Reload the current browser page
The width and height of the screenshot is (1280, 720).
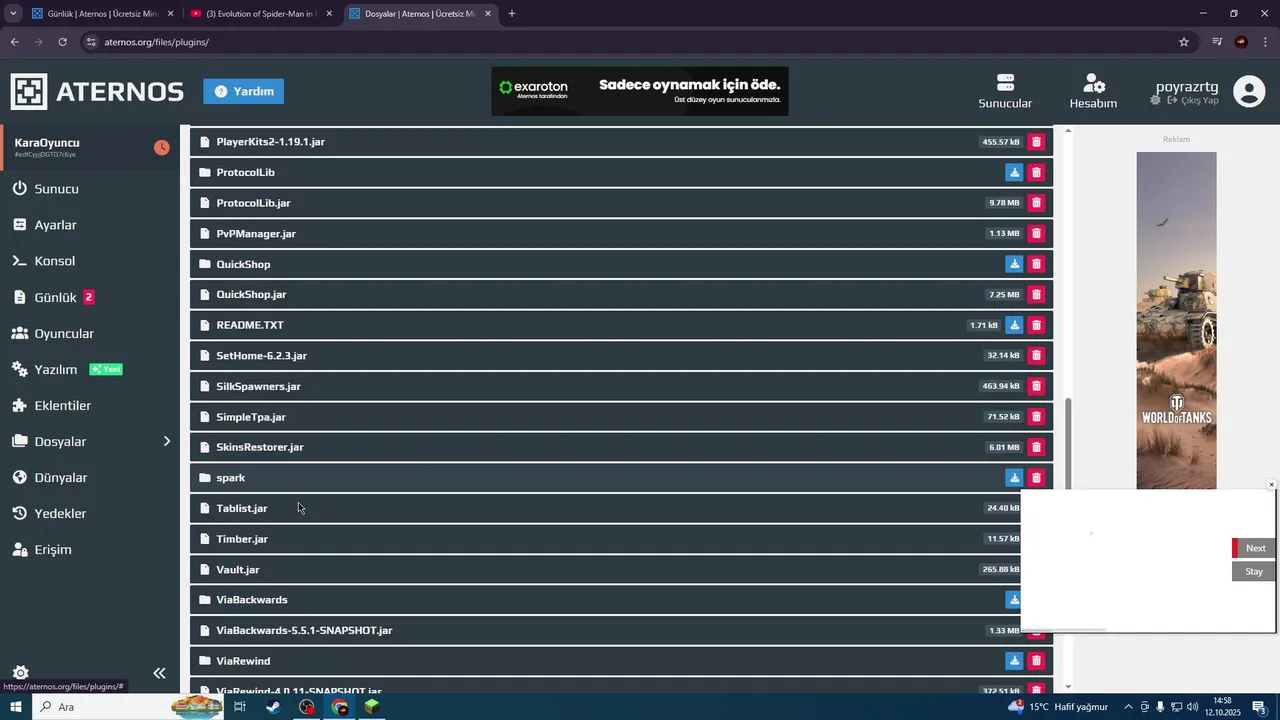tap(62, 42)
